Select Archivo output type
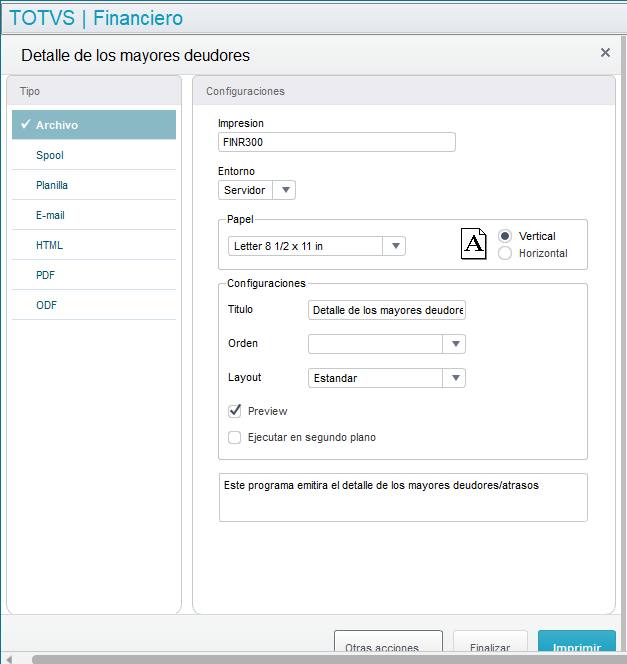This screenshot has height=664, width=627. pyautogui.click(x=94, y=125)
